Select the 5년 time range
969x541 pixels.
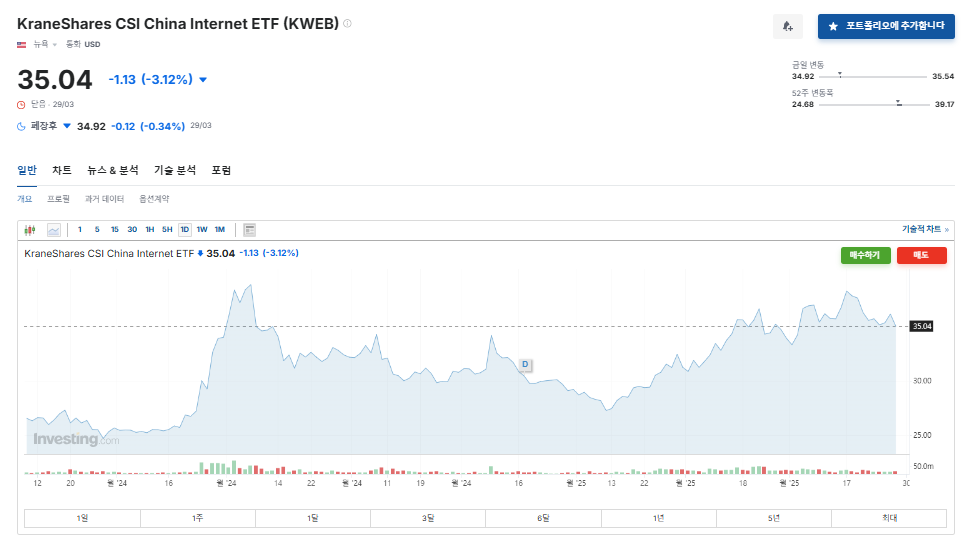tap(774, 518)
